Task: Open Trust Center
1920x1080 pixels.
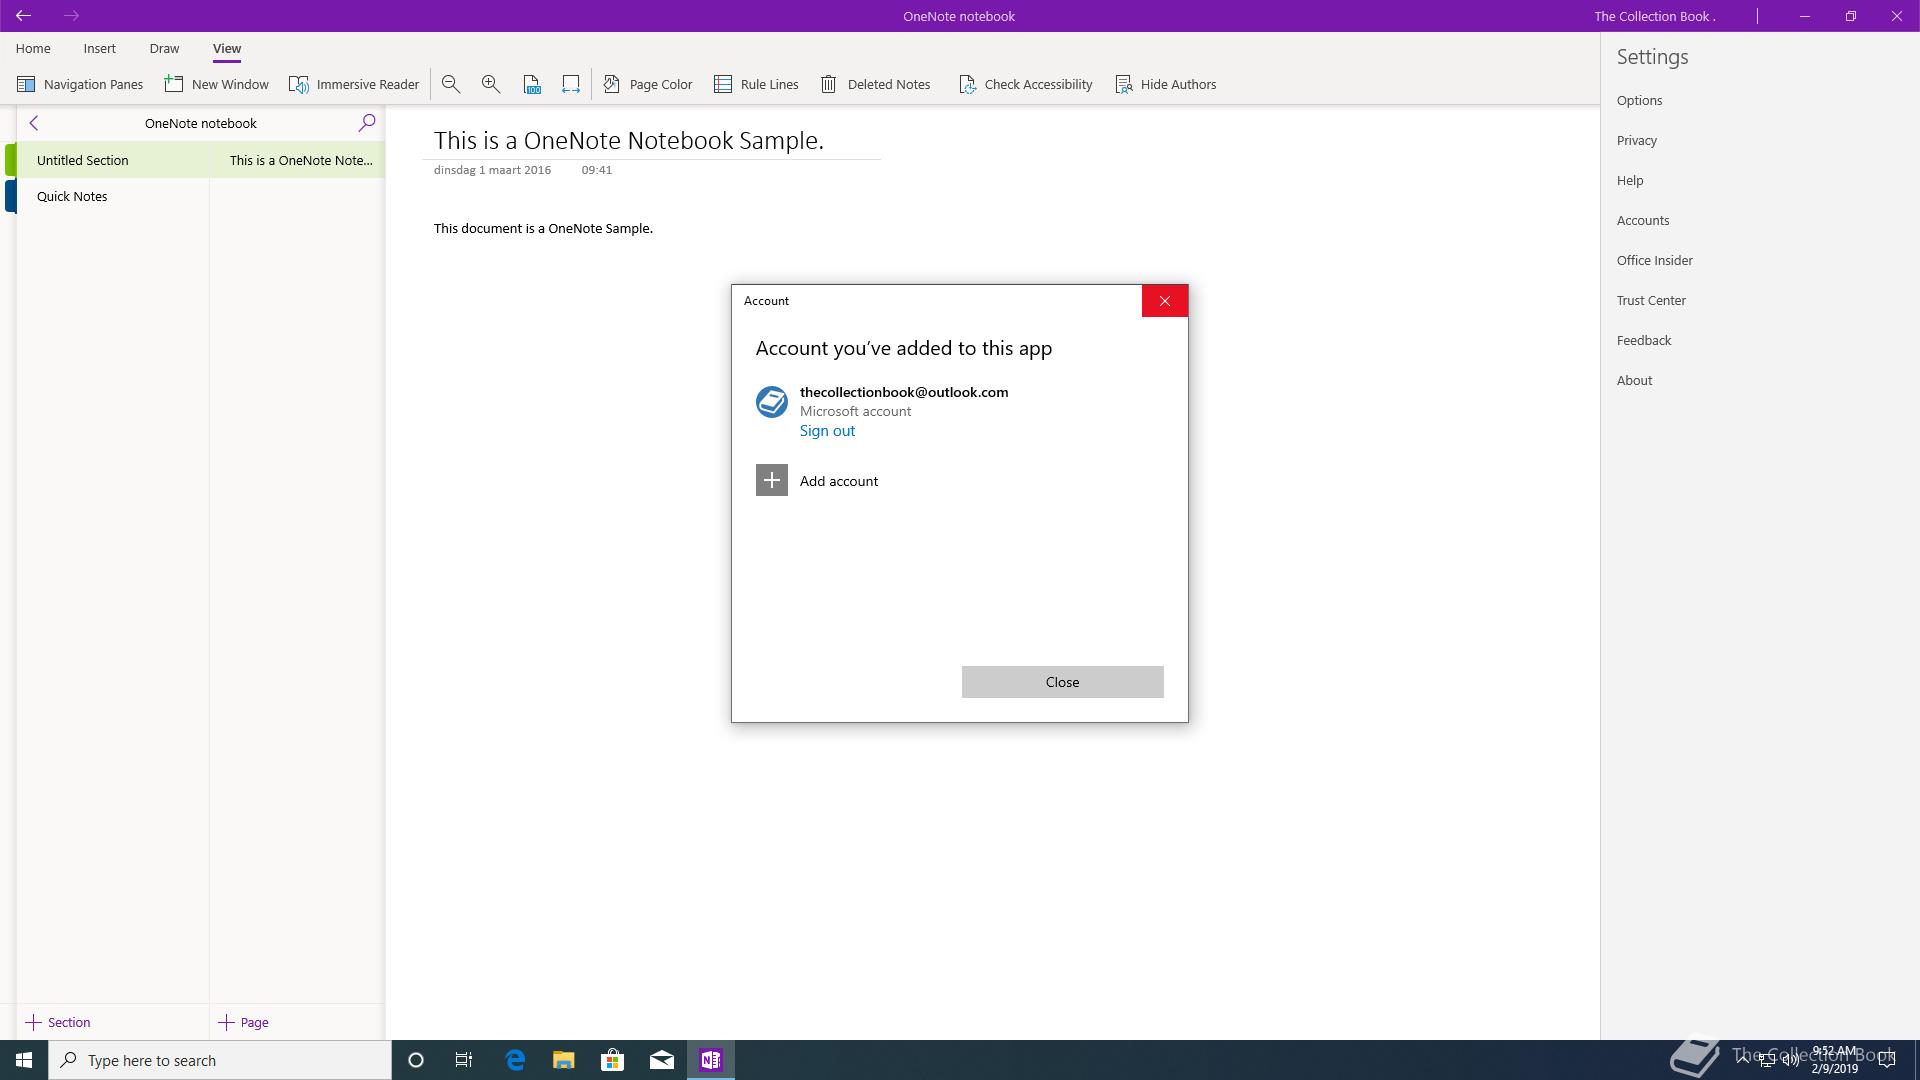Action: (x=1651, y=300)
